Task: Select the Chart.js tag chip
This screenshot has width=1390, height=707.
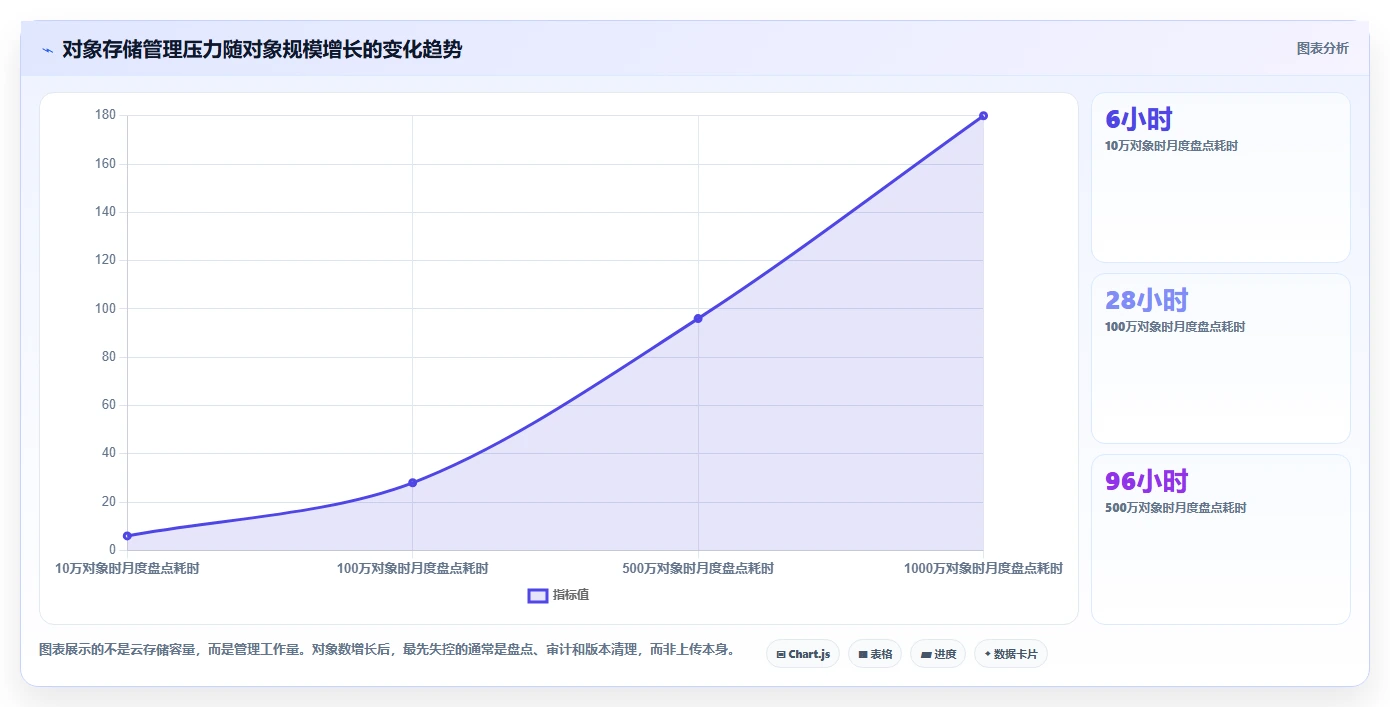Action: (803, 654)
